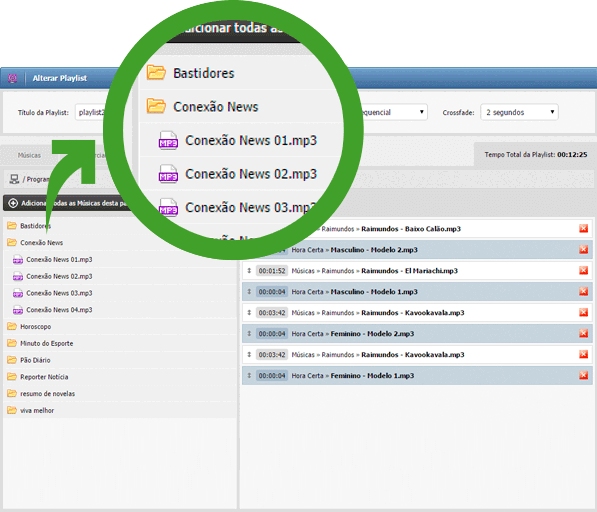Click reorder arrows on Feminino - Modelo 2.mp3
Image resolution: width=597 pixels, height=512 pixels.
(x=249, y=333)
